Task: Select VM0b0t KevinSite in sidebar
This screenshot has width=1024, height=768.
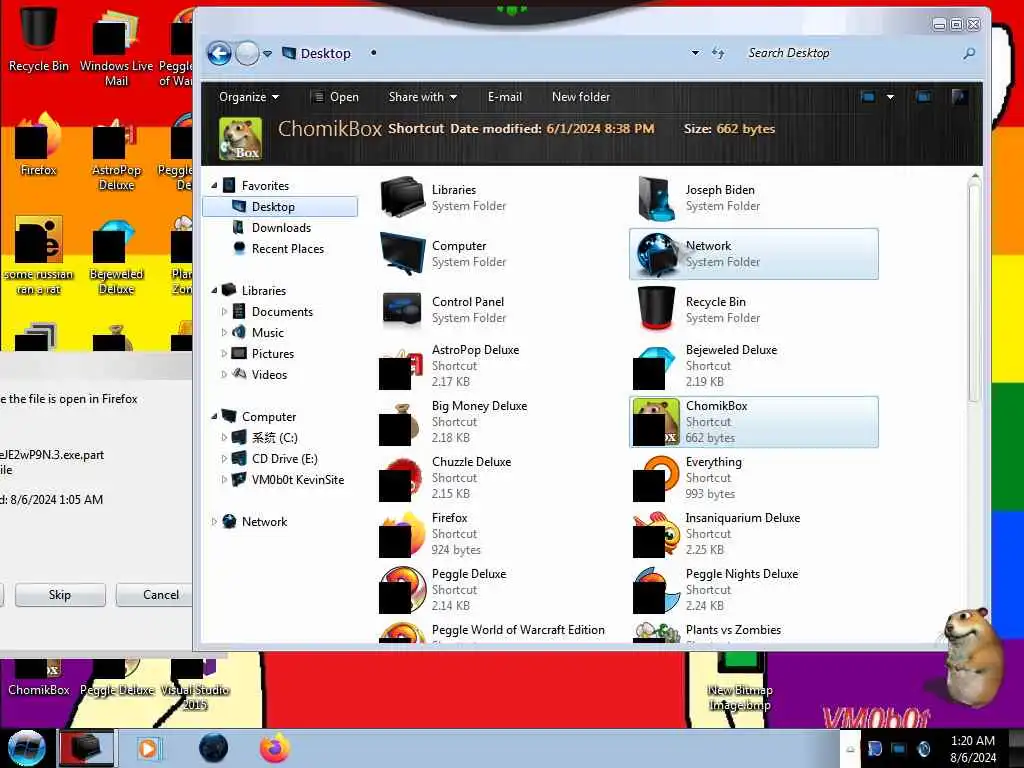Action: pyautogui.click(x=297, y=479)
